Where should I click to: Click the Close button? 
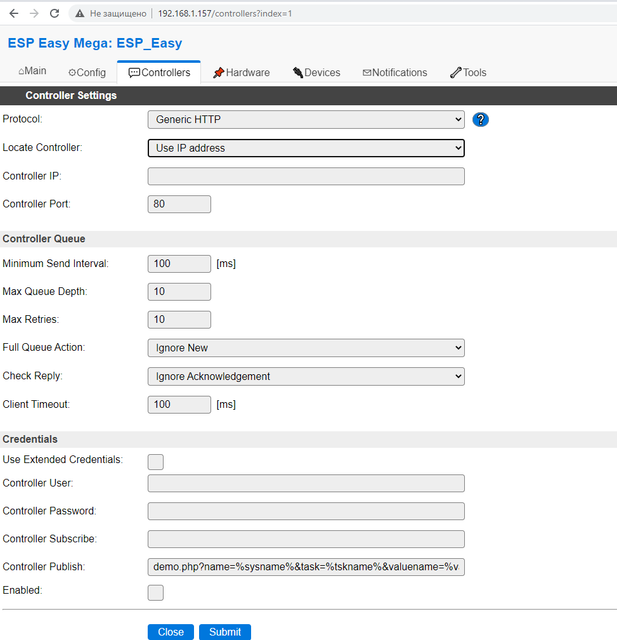[171, 632]
